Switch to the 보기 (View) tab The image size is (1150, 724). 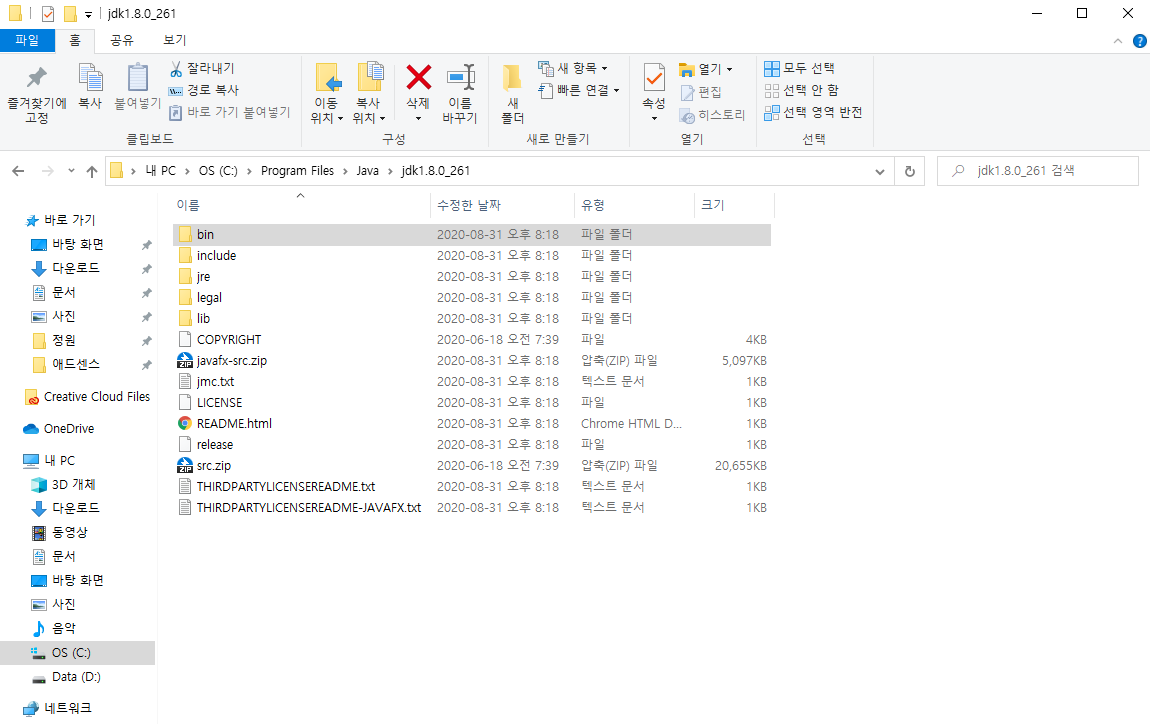click(x=175, y=40)
